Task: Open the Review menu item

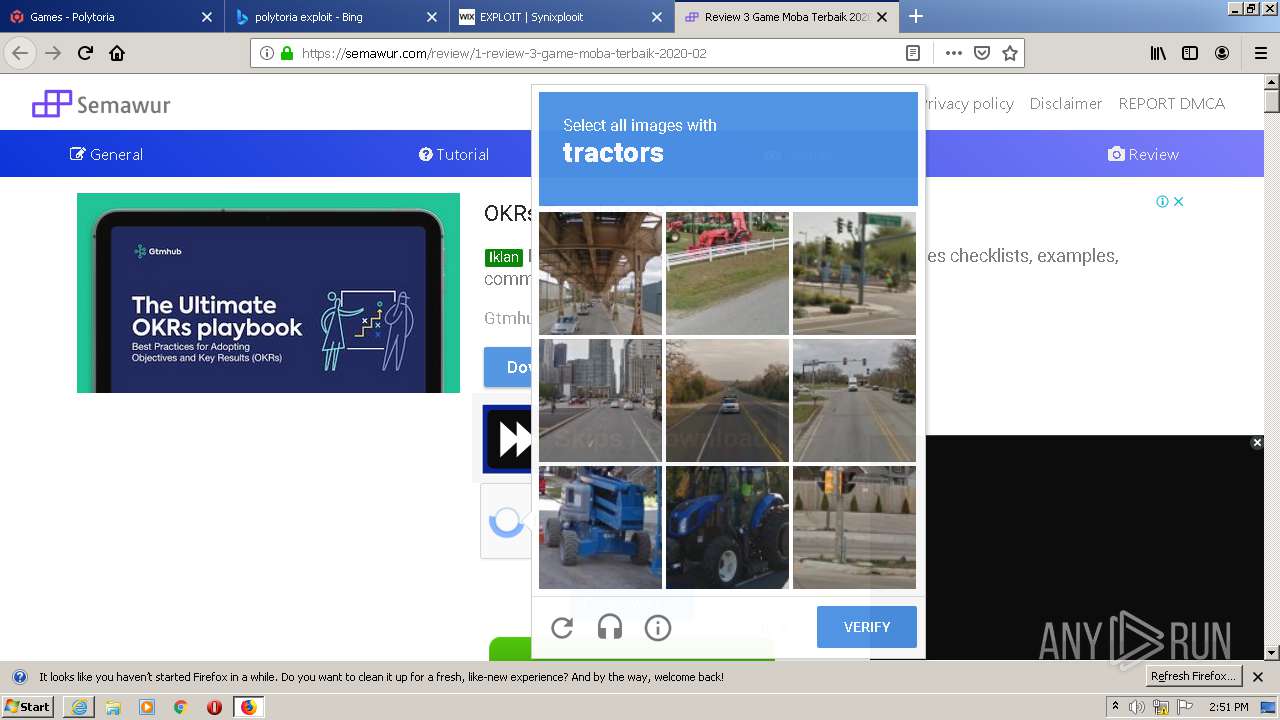Action: click(x=1143, y=154)
